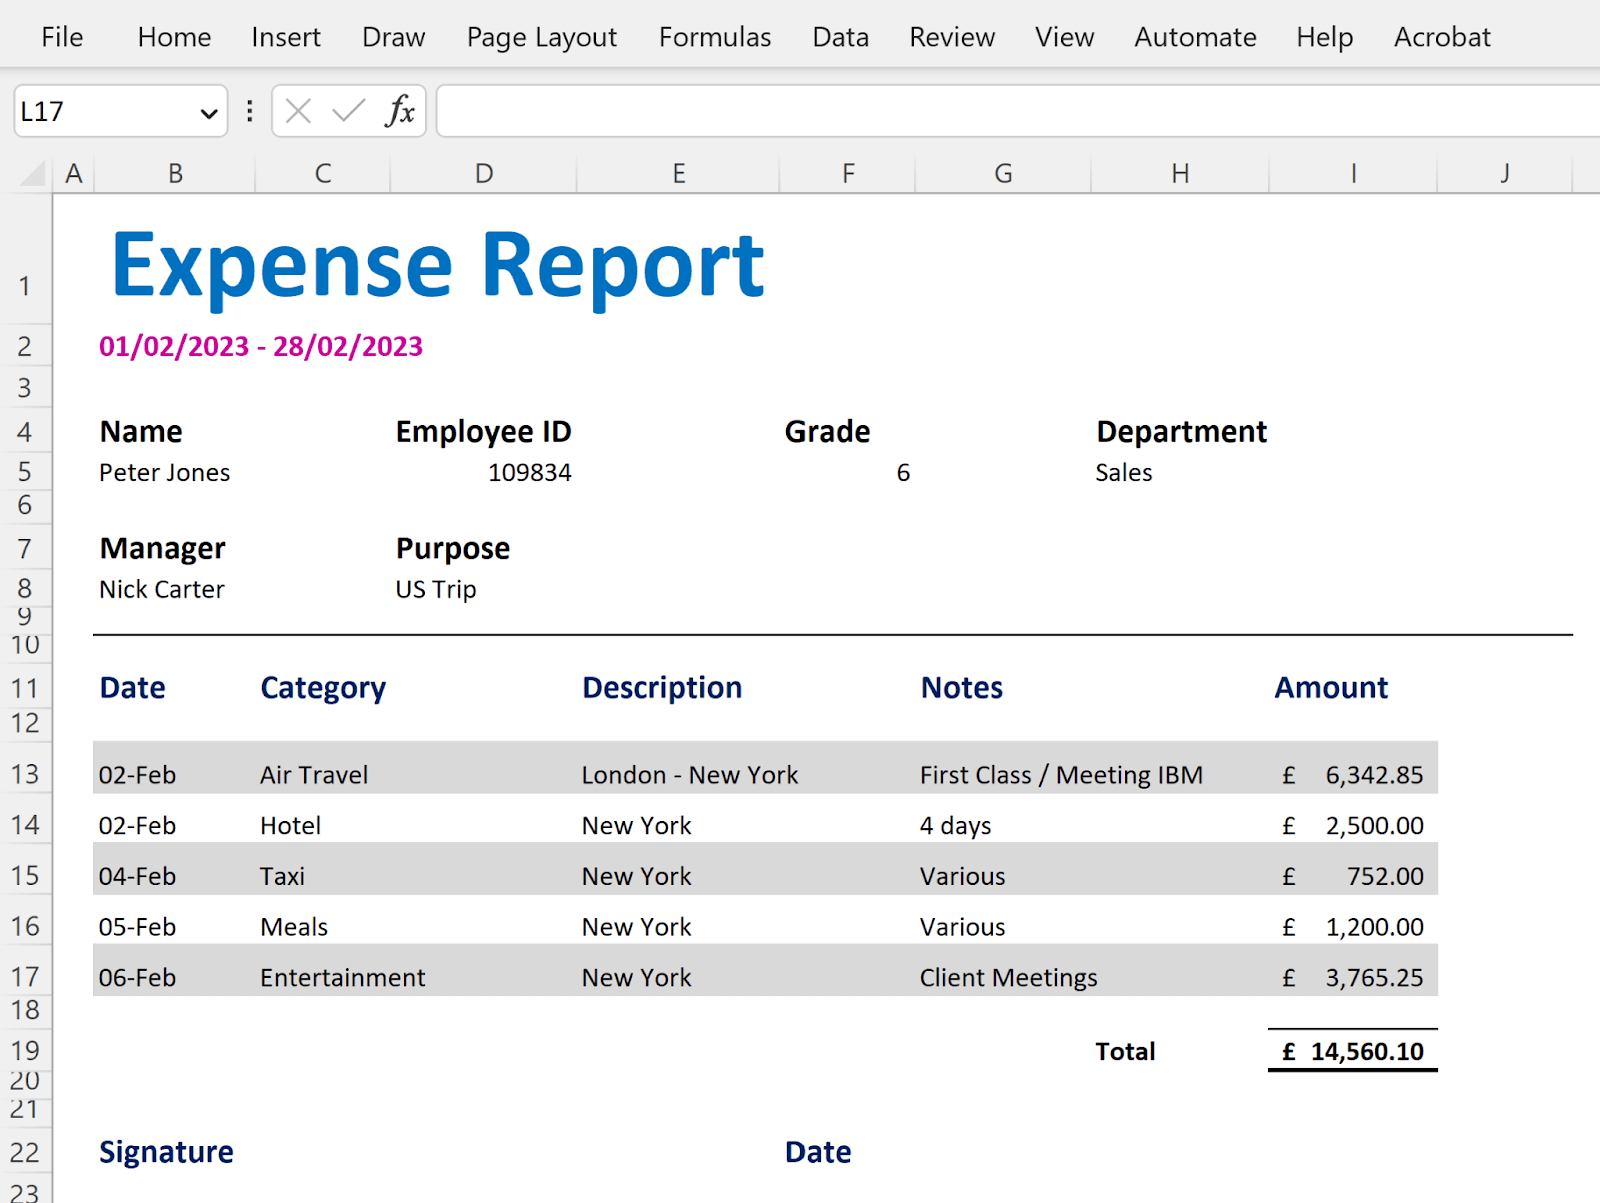Click the Enter checkmark icon in formula bar

(348, 111)
